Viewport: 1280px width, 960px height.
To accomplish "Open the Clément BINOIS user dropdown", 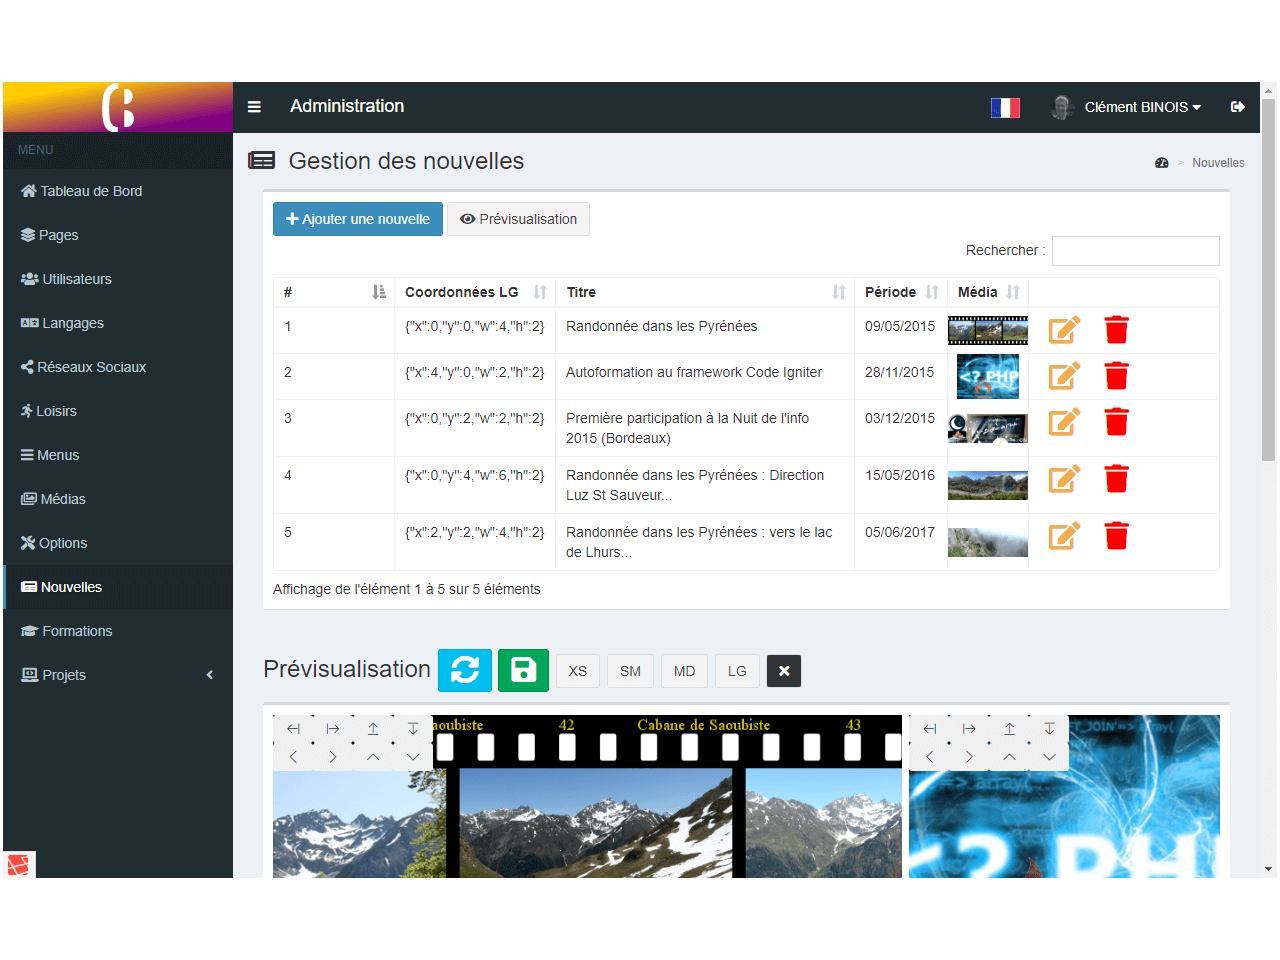I will [1142, 107].
